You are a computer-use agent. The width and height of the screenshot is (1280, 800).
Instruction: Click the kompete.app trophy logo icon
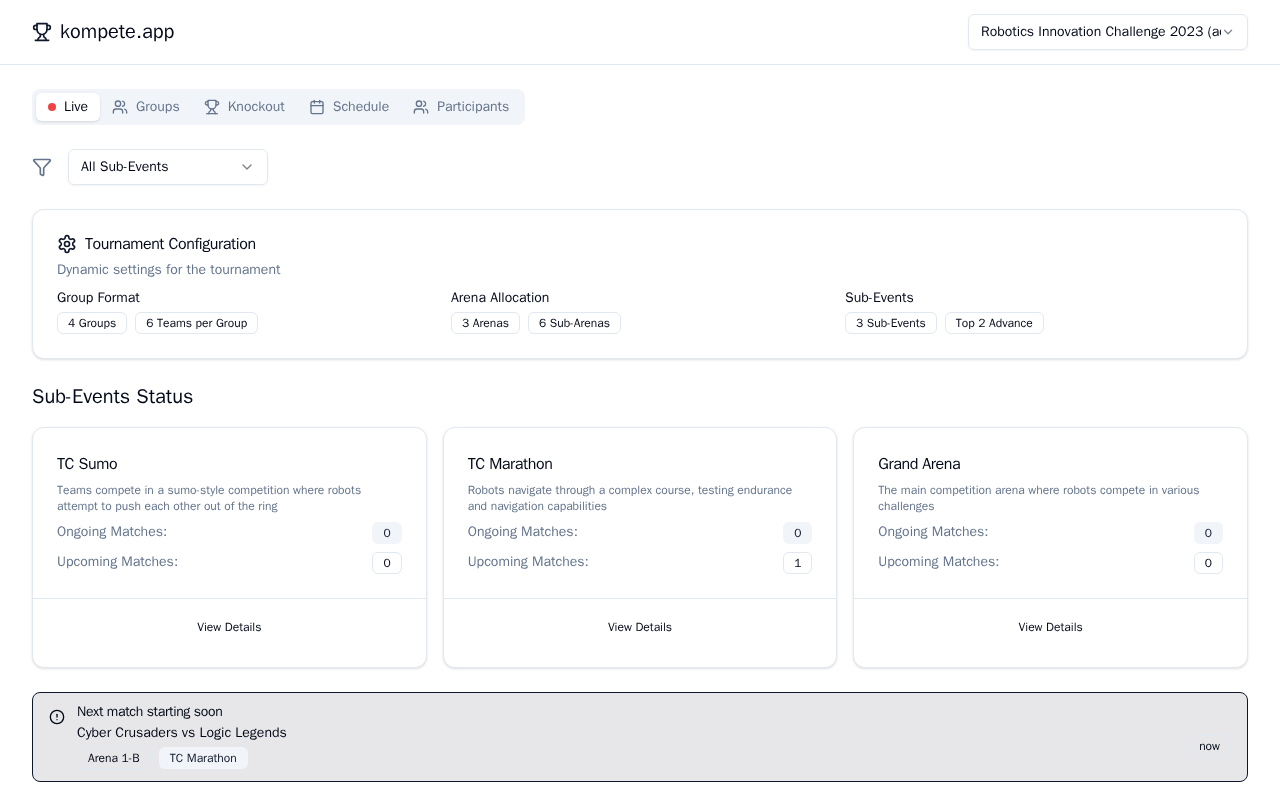pos(42,32)
